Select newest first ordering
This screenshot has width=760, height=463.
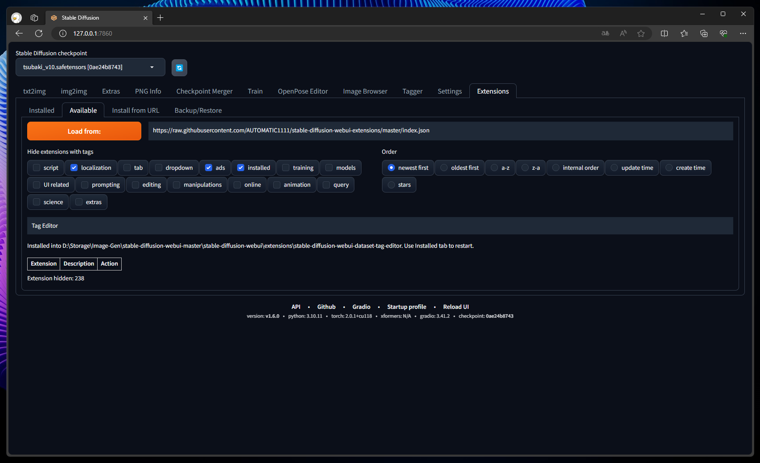[391, 168]
